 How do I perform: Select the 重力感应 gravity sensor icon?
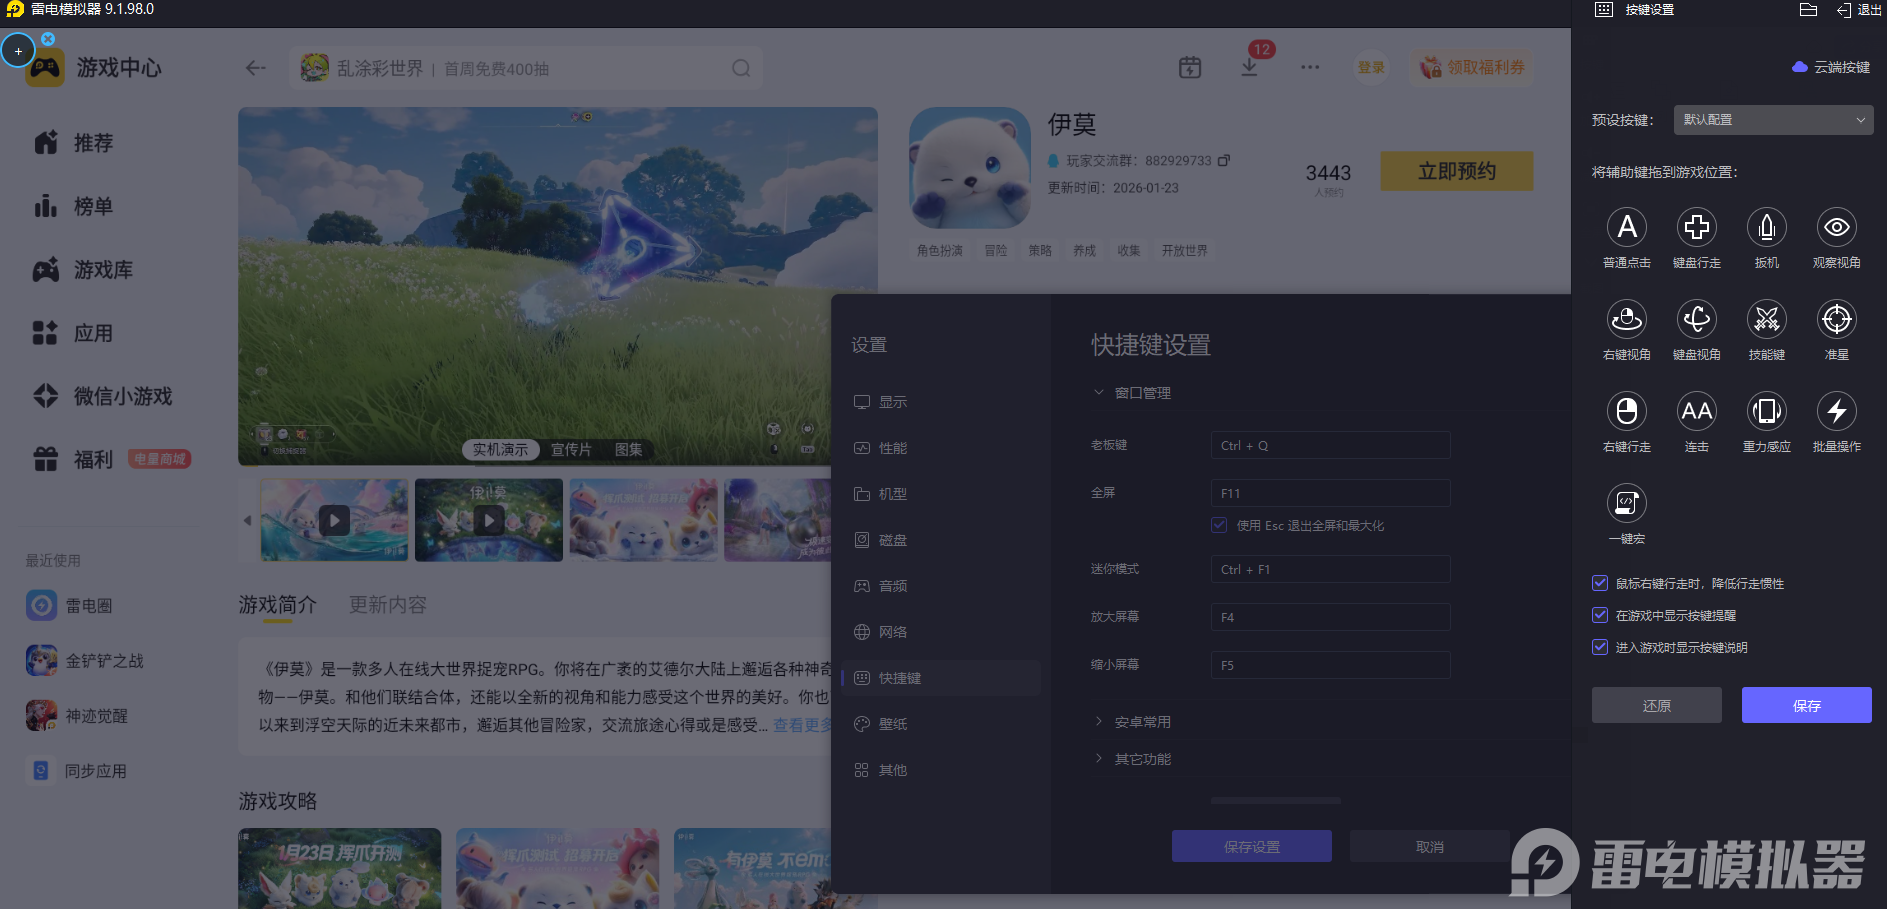1767,411
